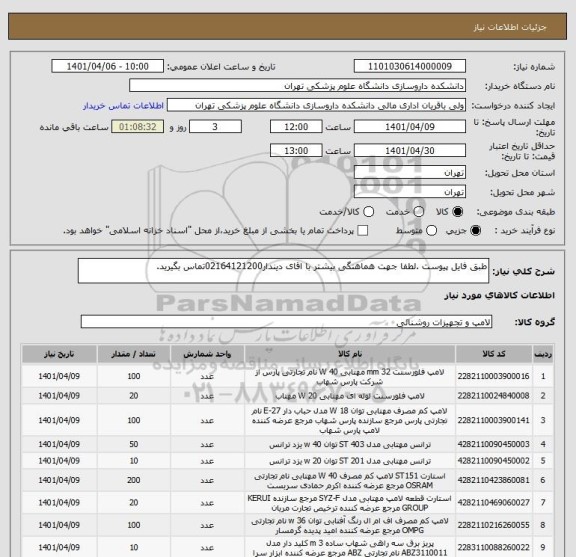Click item name with KERUI GROUP supplier
Screen dimensions: 576x557
(x=350, y=503)
